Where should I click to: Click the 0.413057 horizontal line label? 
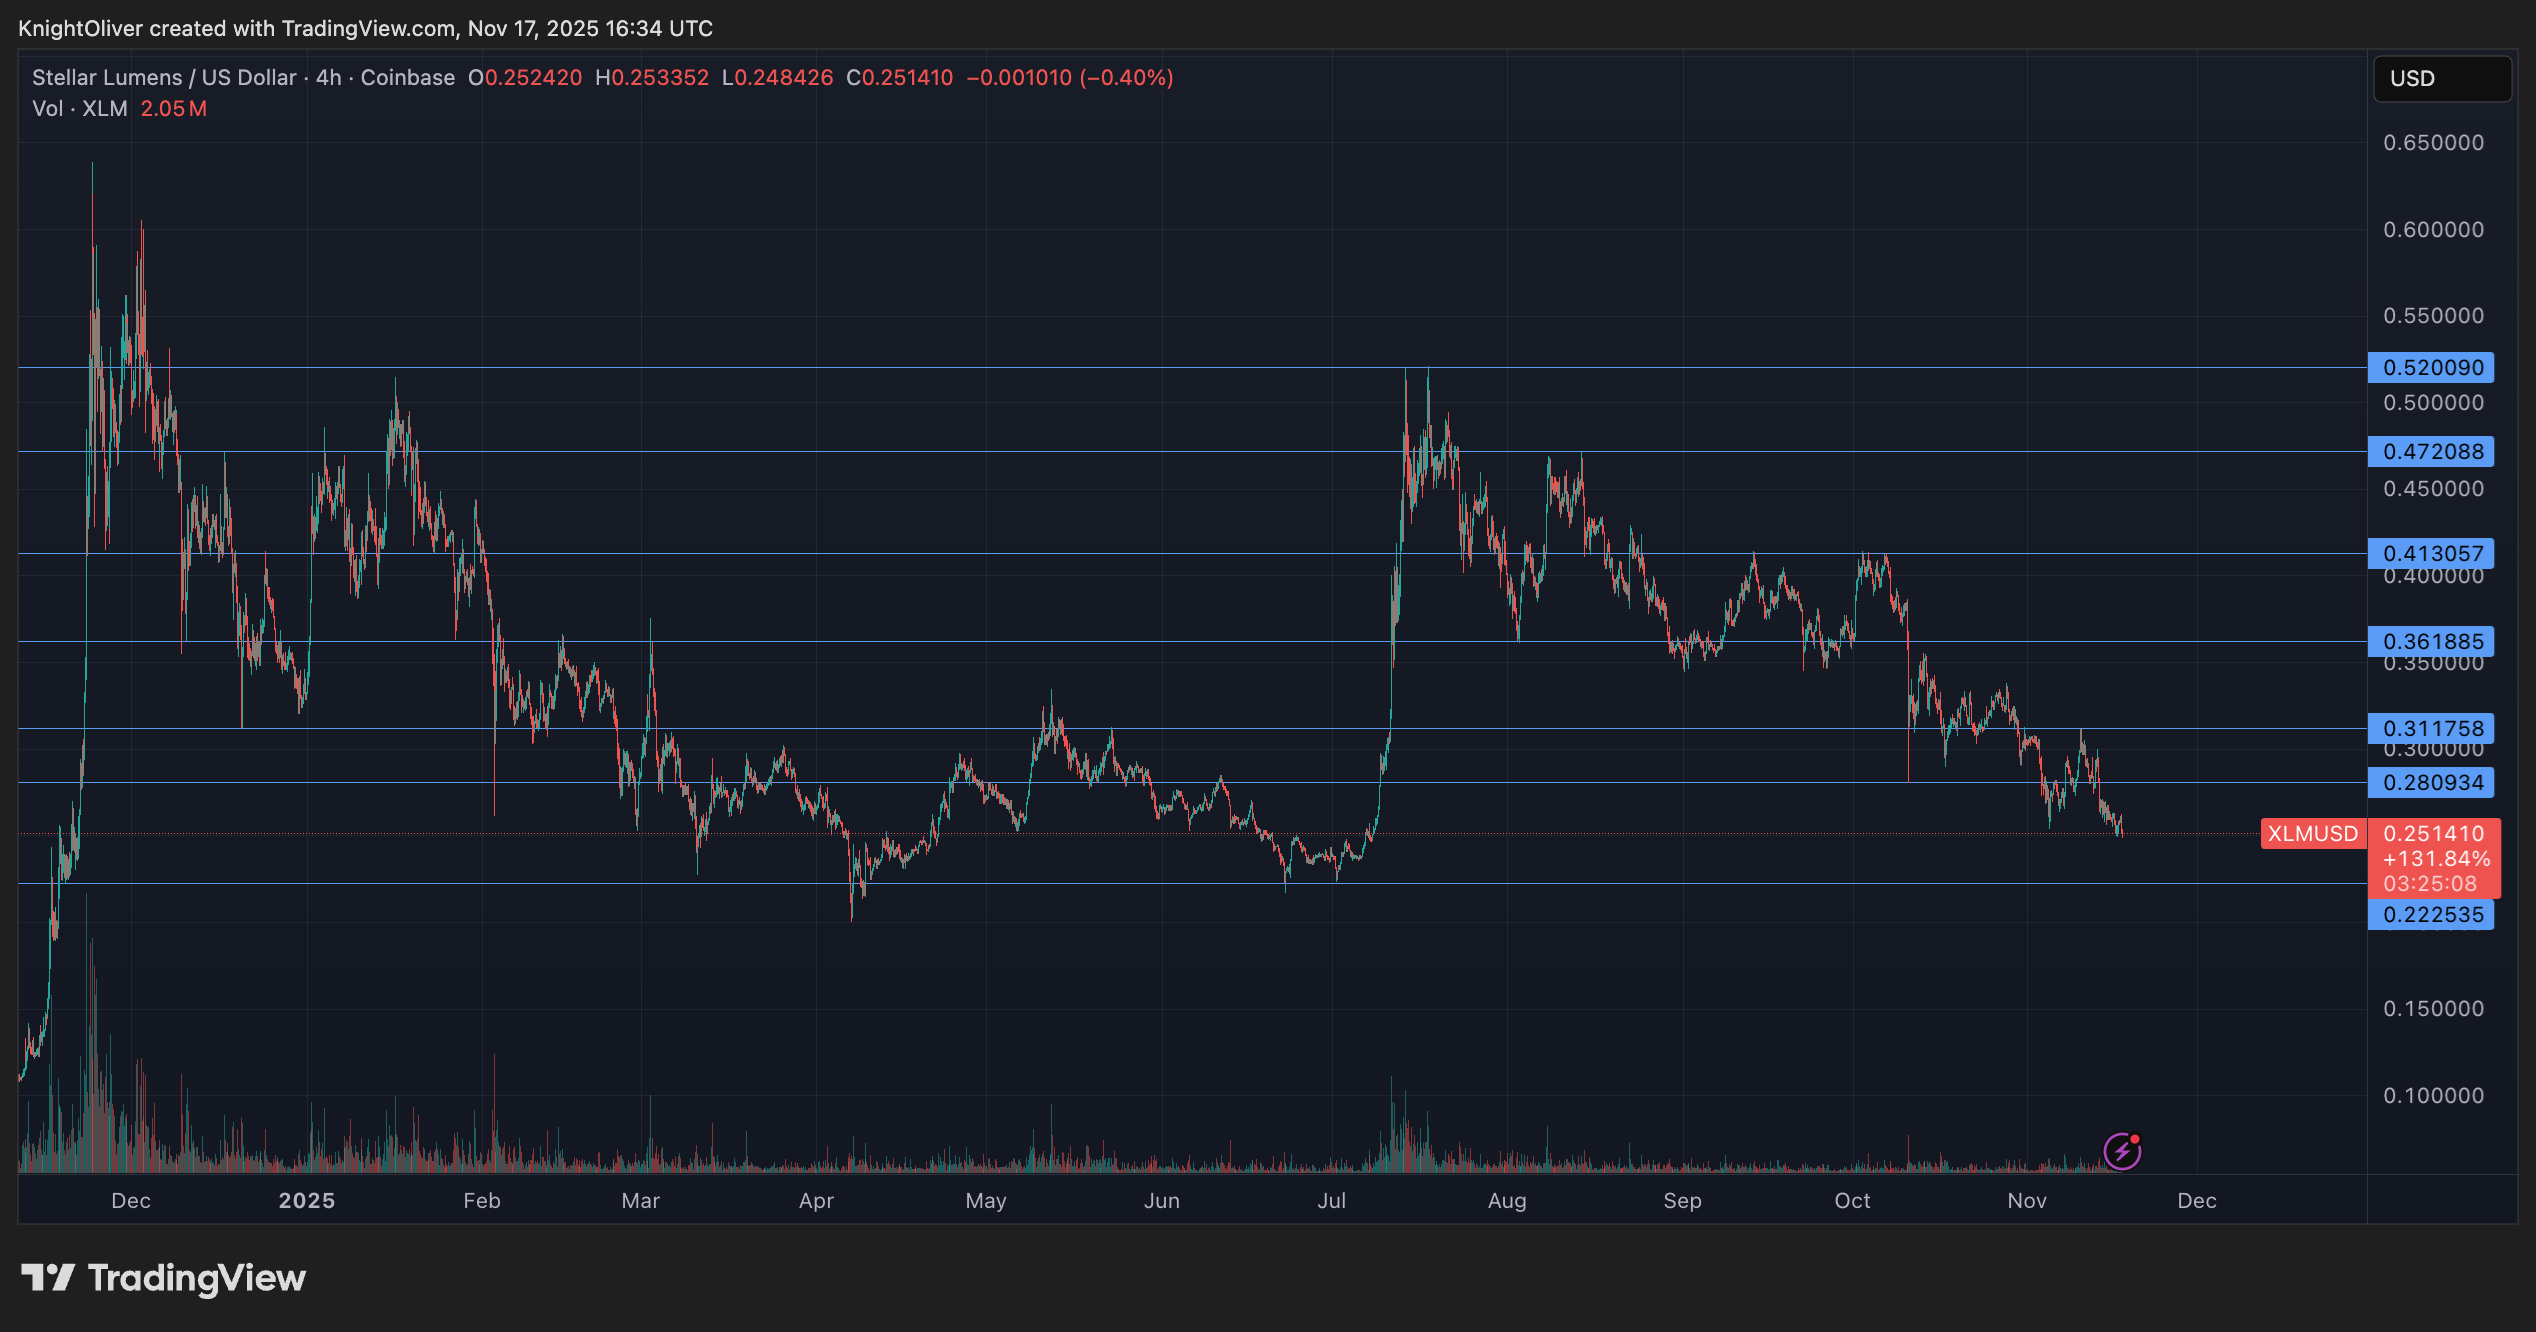click(x=2431, y=553)
